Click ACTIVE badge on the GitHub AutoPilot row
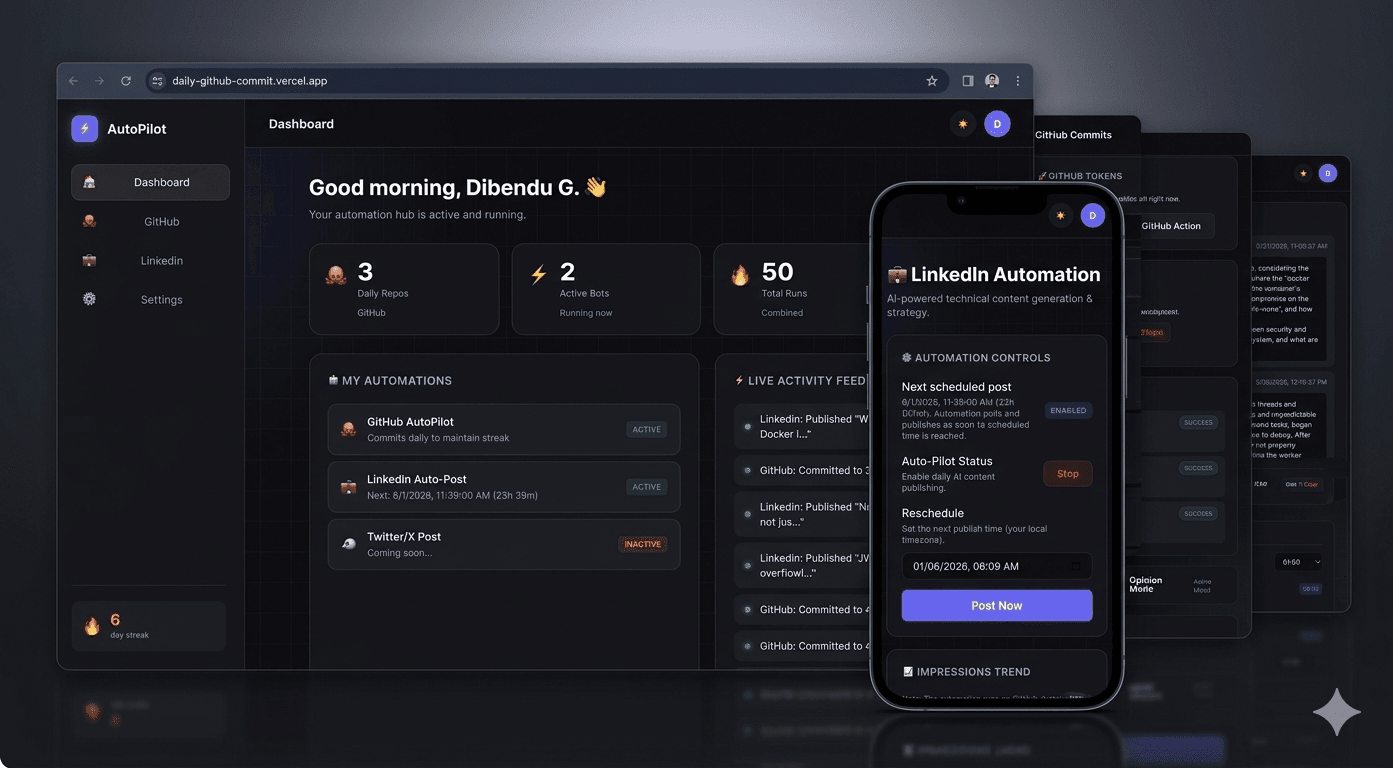This screenshot has height=768, width=1393. [647, 429]
